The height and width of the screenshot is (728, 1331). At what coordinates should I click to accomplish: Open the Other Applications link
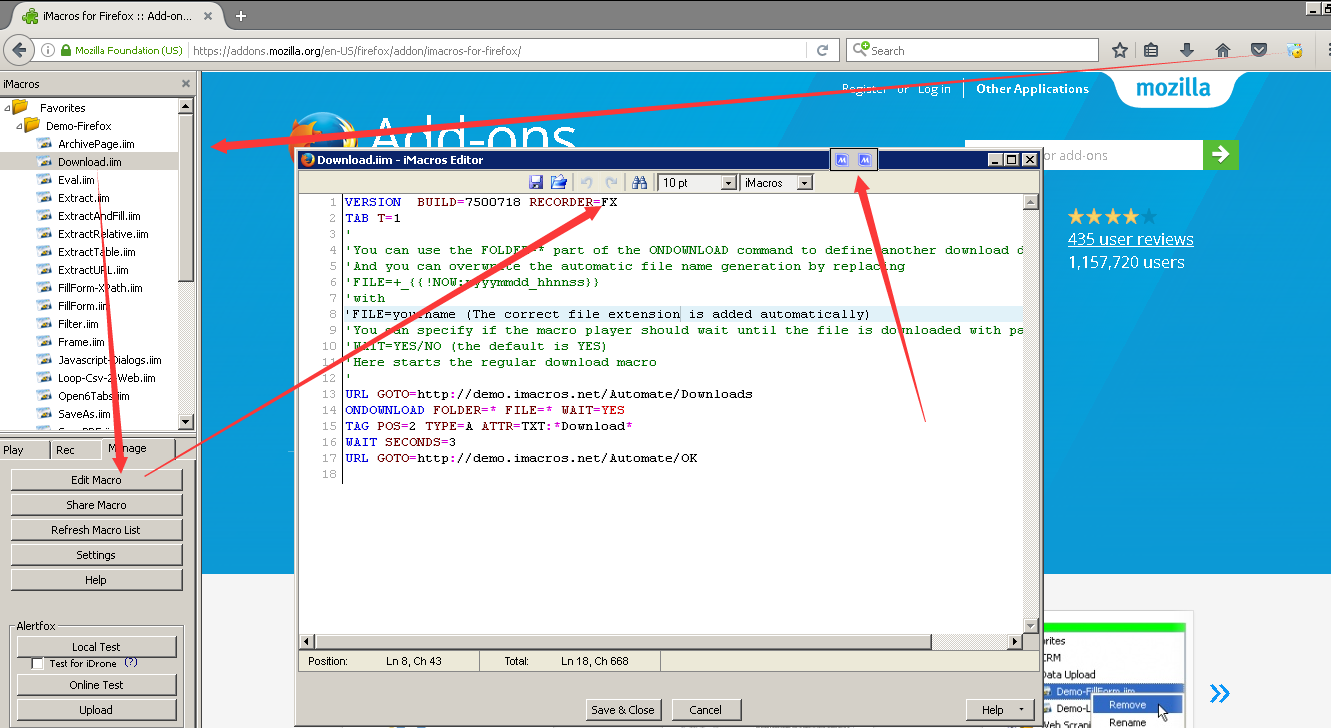[x=1032, y=89]
